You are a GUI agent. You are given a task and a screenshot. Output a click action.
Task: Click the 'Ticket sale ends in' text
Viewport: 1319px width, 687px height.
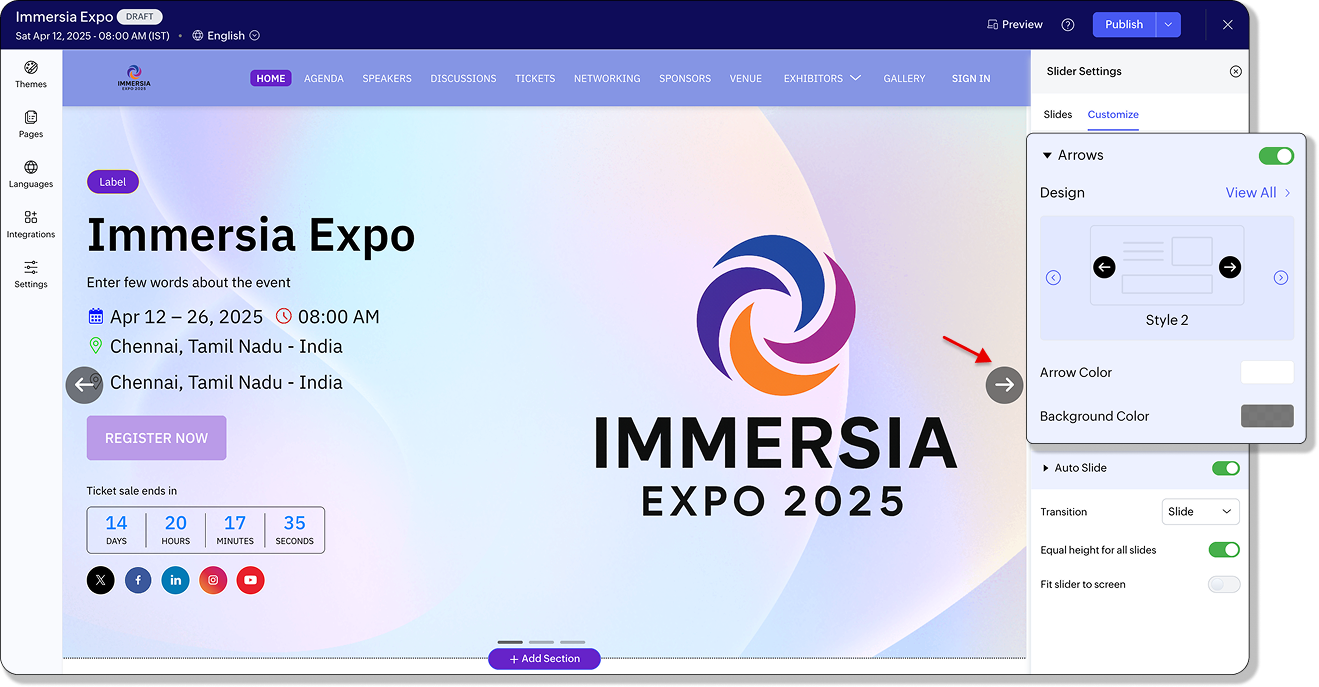(x=132, y=491)
